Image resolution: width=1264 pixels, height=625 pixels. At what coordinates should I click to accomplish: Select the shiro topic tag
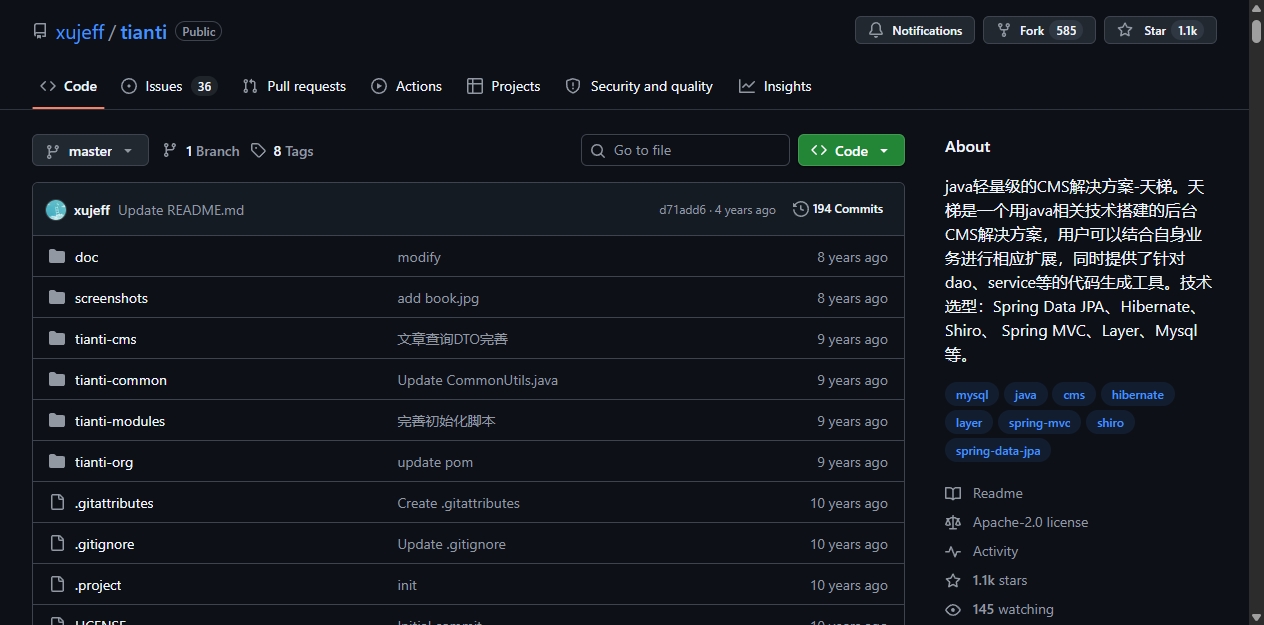coord(1110,423)
